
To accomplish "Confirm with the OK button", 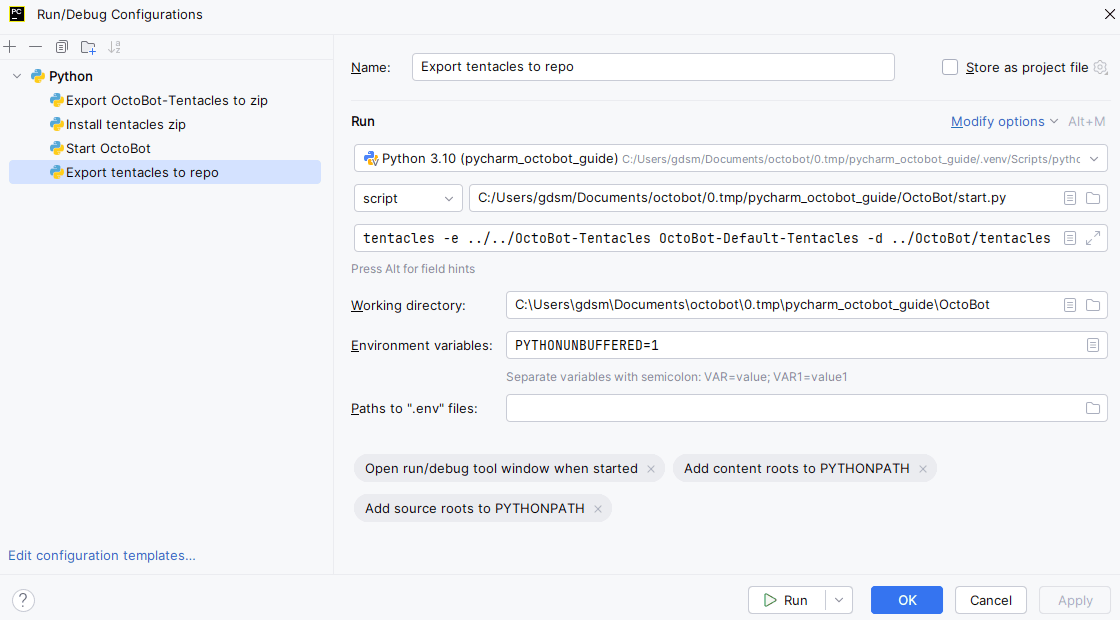I will pos(907,600).
